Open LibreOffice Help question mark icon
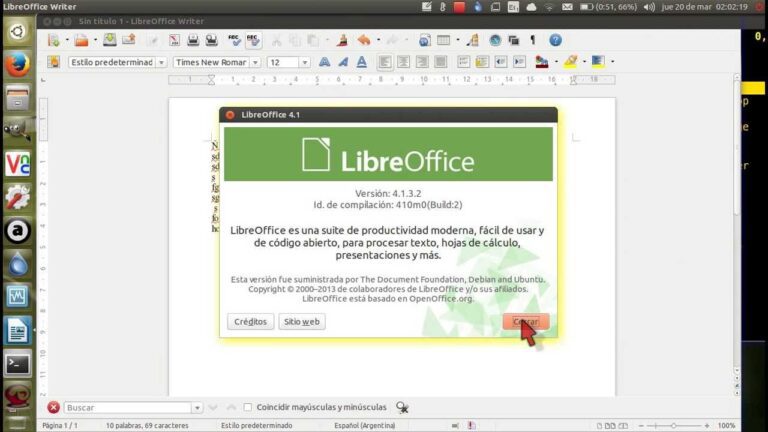 (555, 40)
